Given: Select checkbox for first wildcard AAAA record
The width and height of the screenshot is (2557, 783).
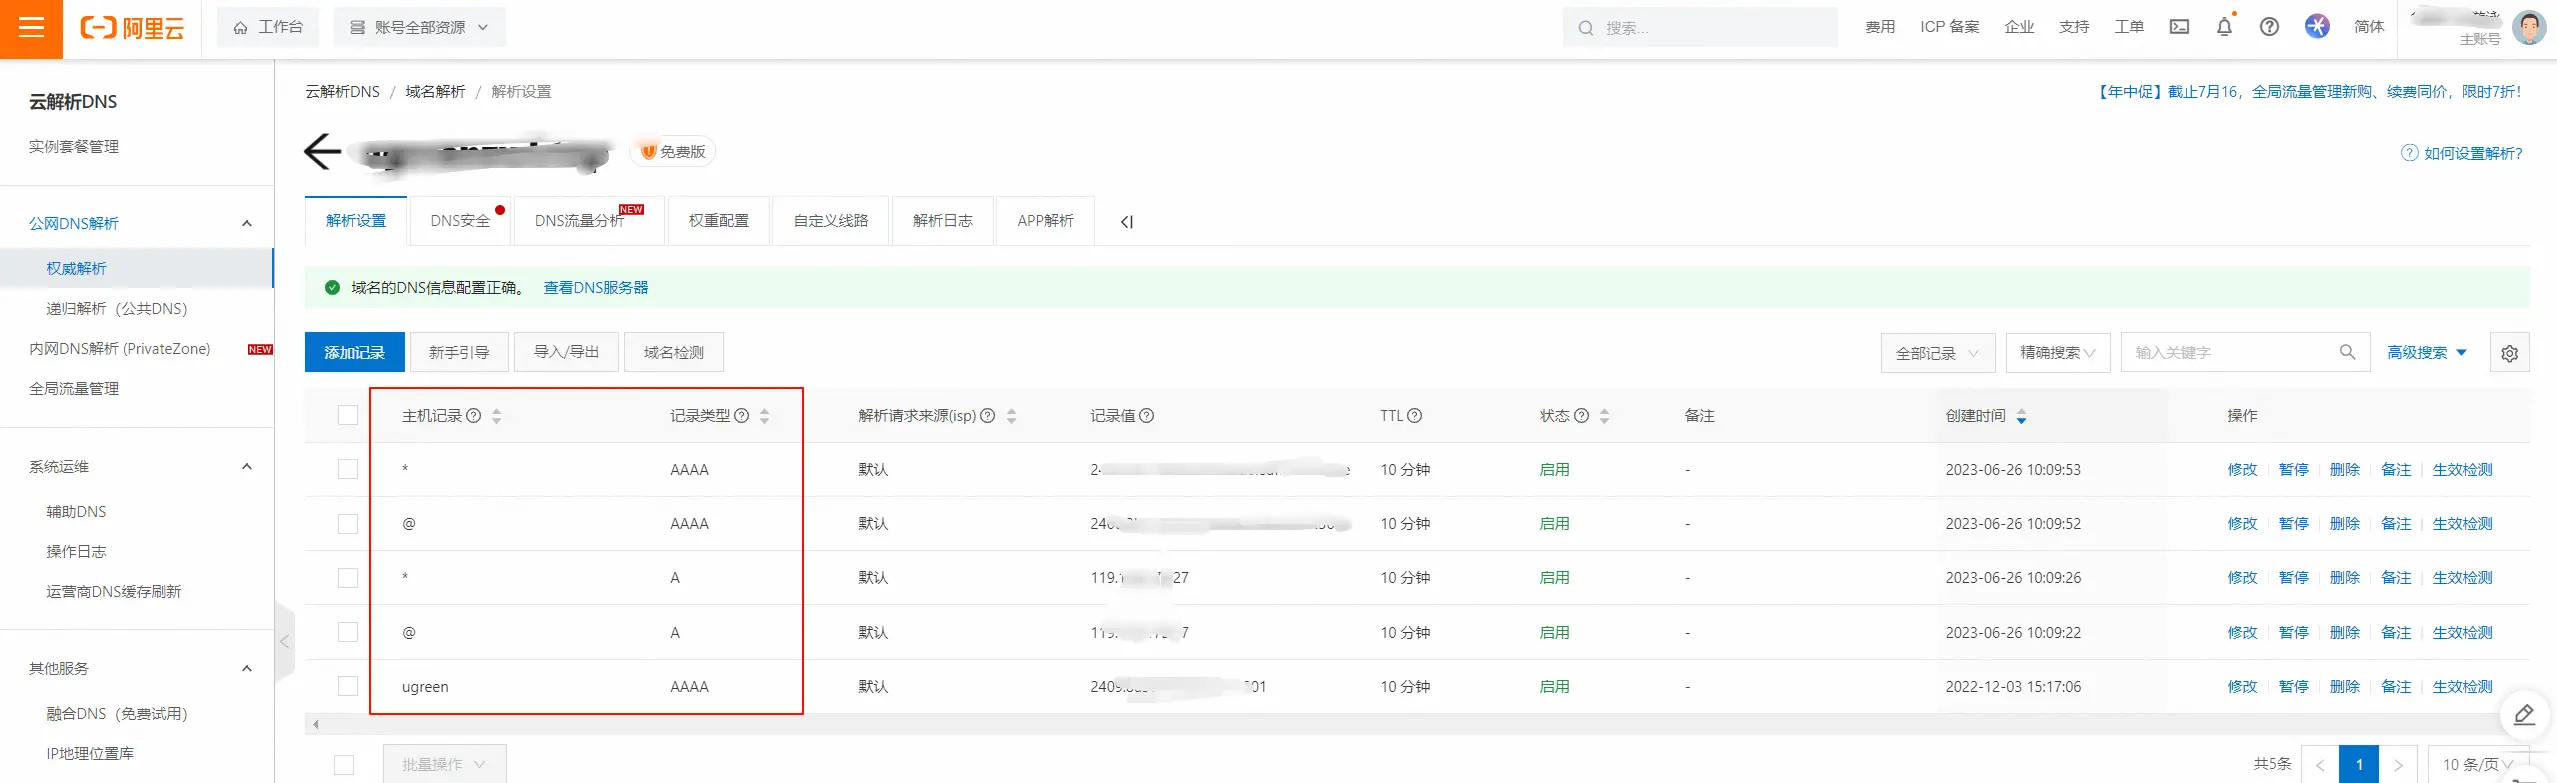Looking at the screenshot, I should click(x=348, y=469).
